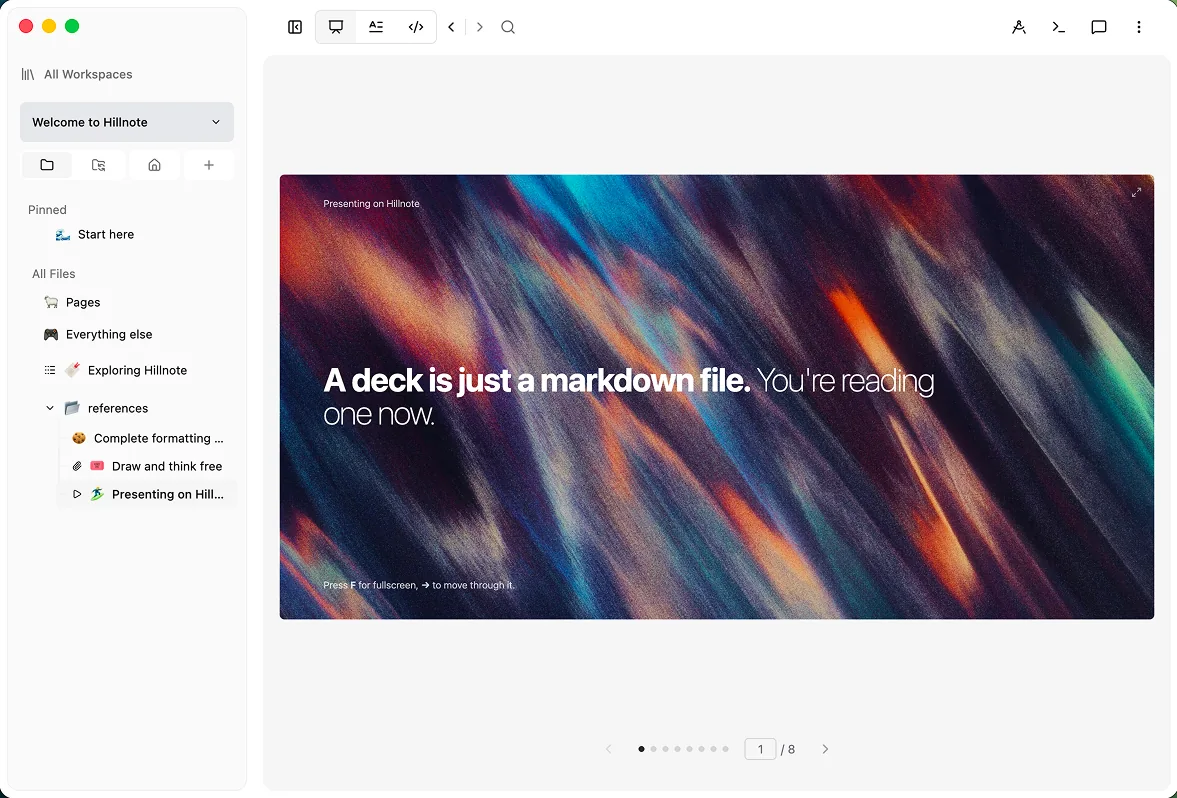
Task: Click the Presenting on Hillnote slide header text
Action: [x=372, y=203]
